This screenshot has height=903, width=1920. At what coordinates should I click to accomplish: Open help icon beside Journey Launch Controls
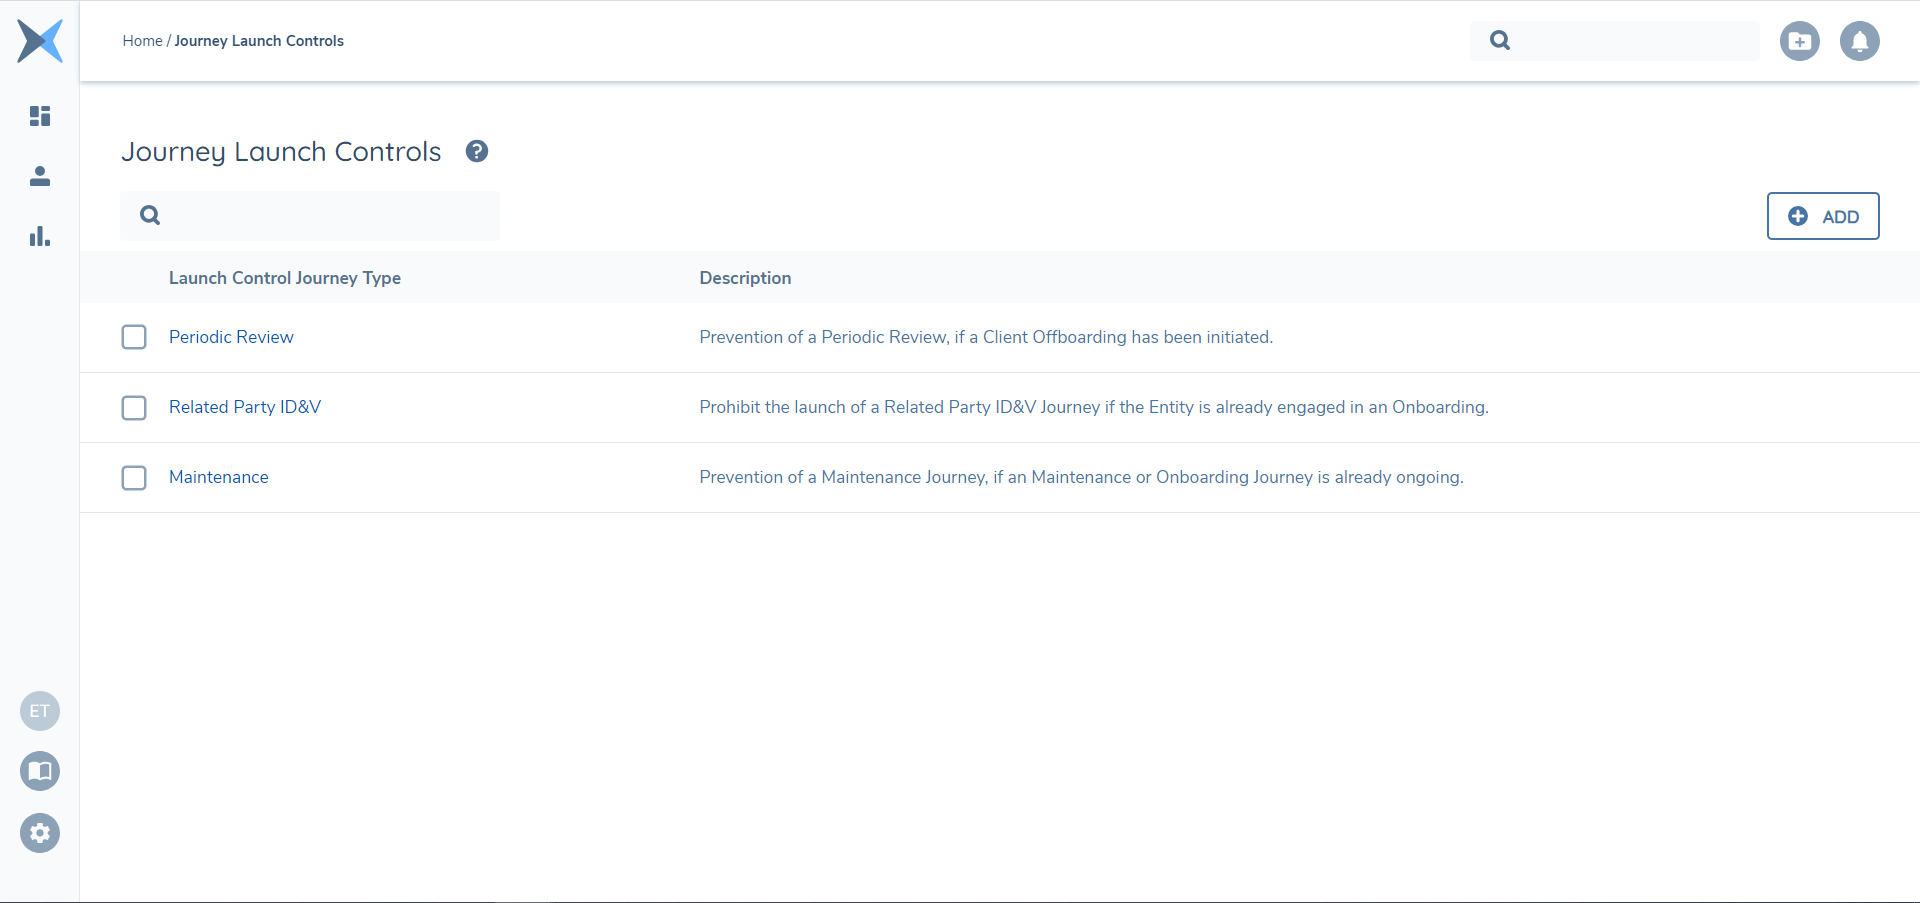477,151
